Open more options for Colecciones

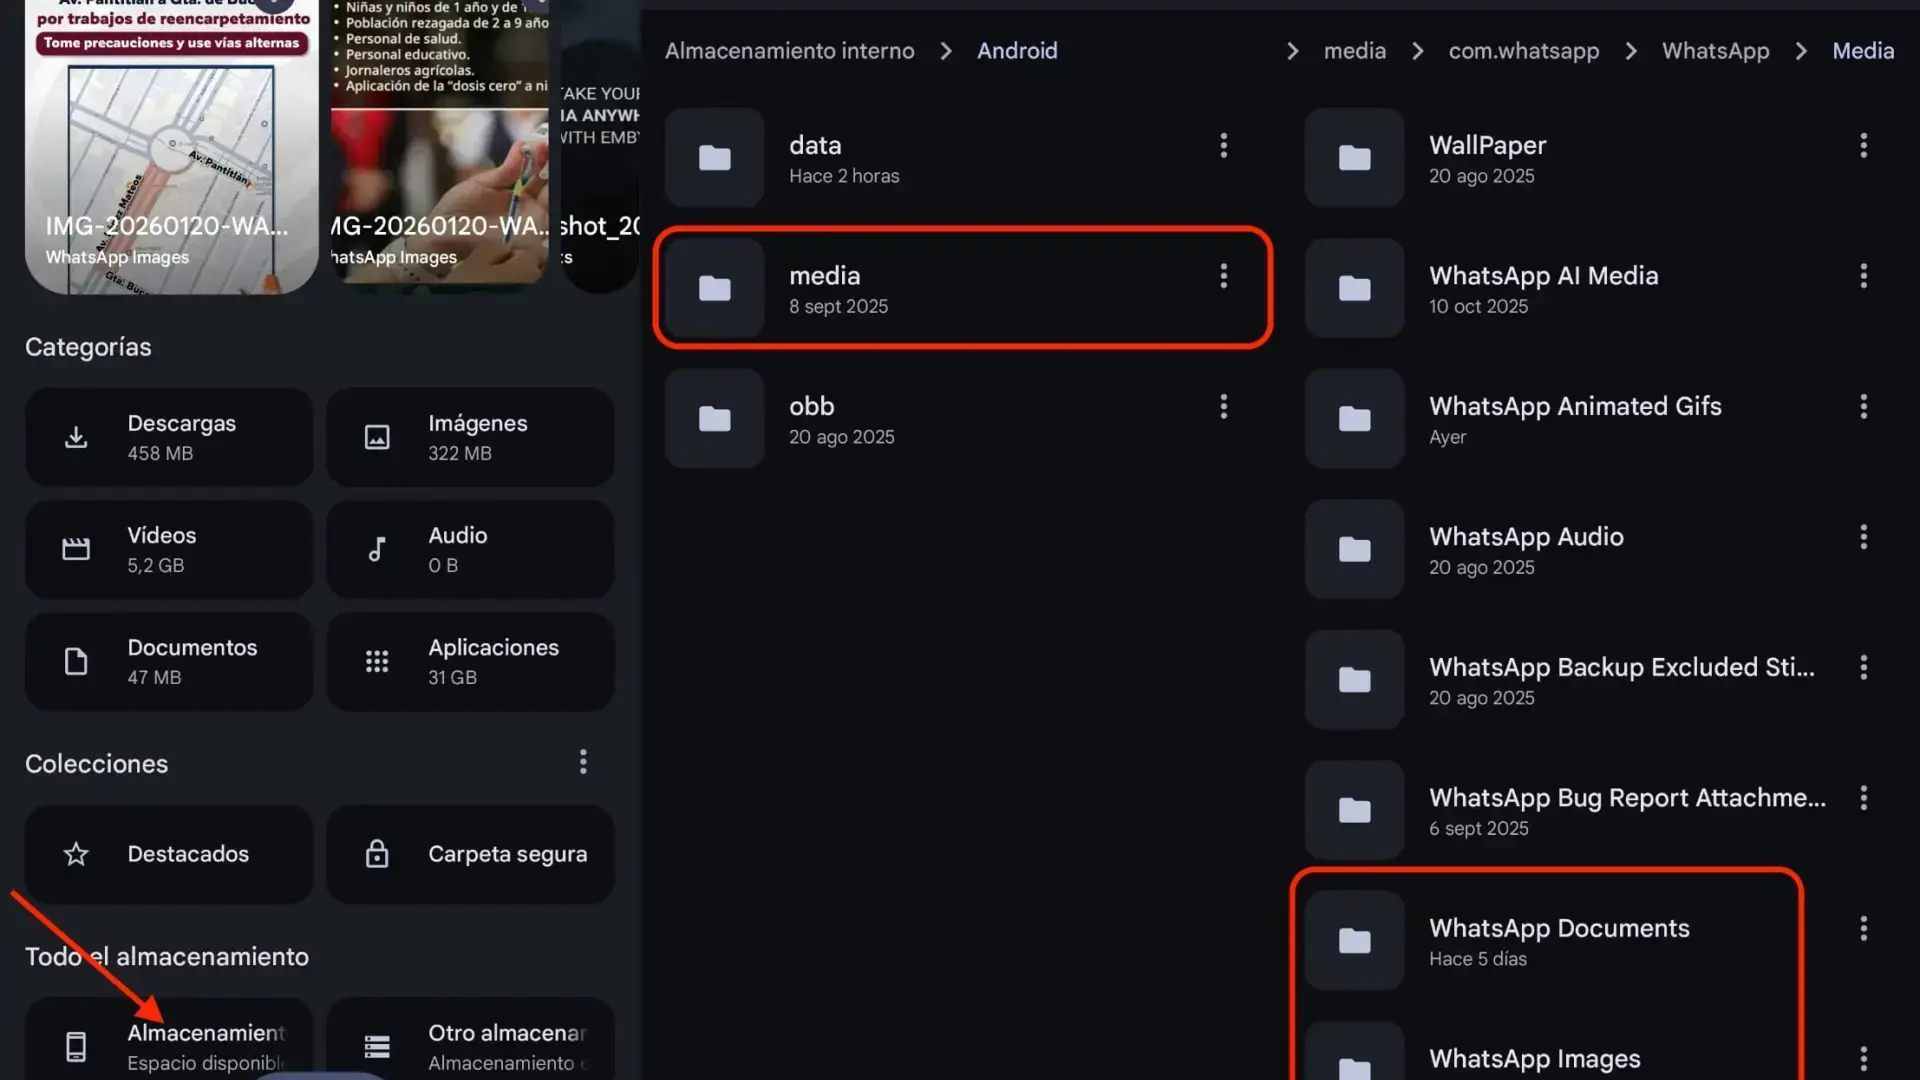(x=583, y=763)
